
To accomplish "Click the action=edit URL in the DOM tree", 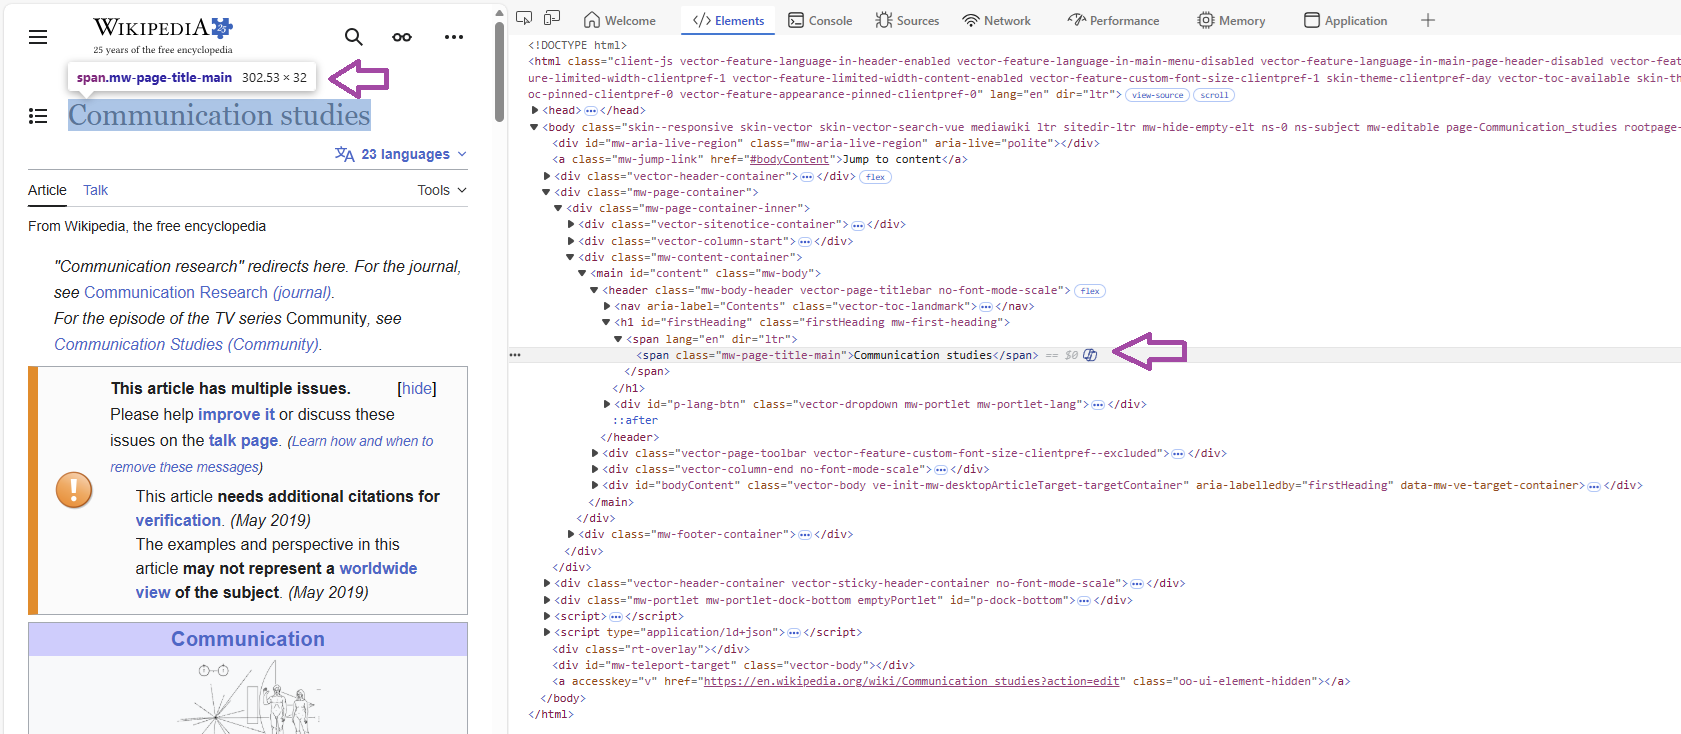I will pos(912,682).
